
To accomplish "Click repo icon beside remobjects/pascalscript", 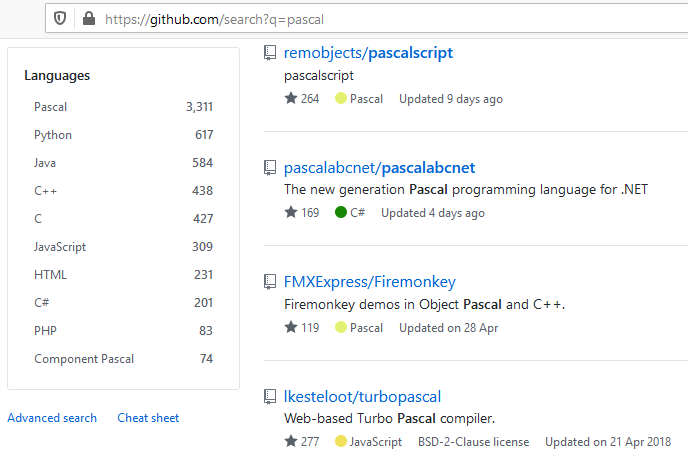I will point(270,53).
